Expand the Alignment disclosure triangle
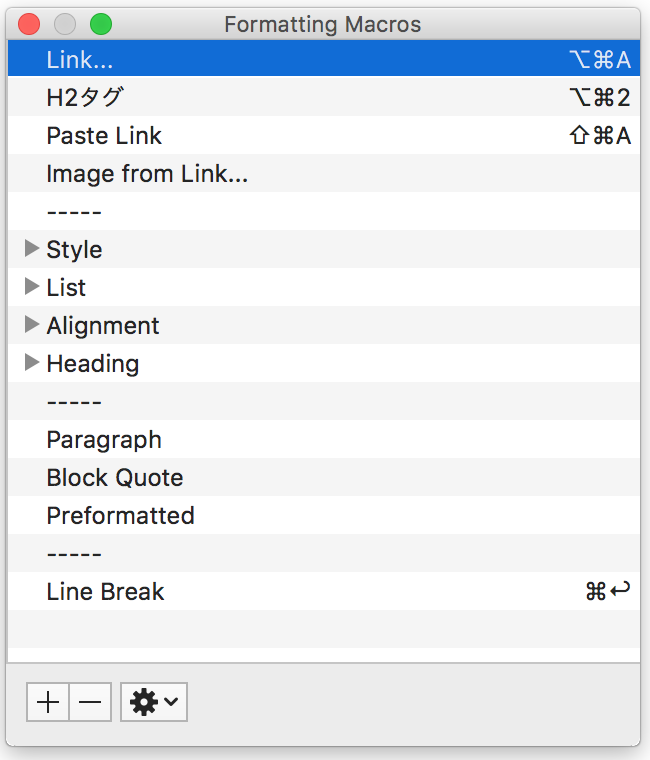Image resolution: width=650 pixels, height=760 pixels. tap(32, 325)
